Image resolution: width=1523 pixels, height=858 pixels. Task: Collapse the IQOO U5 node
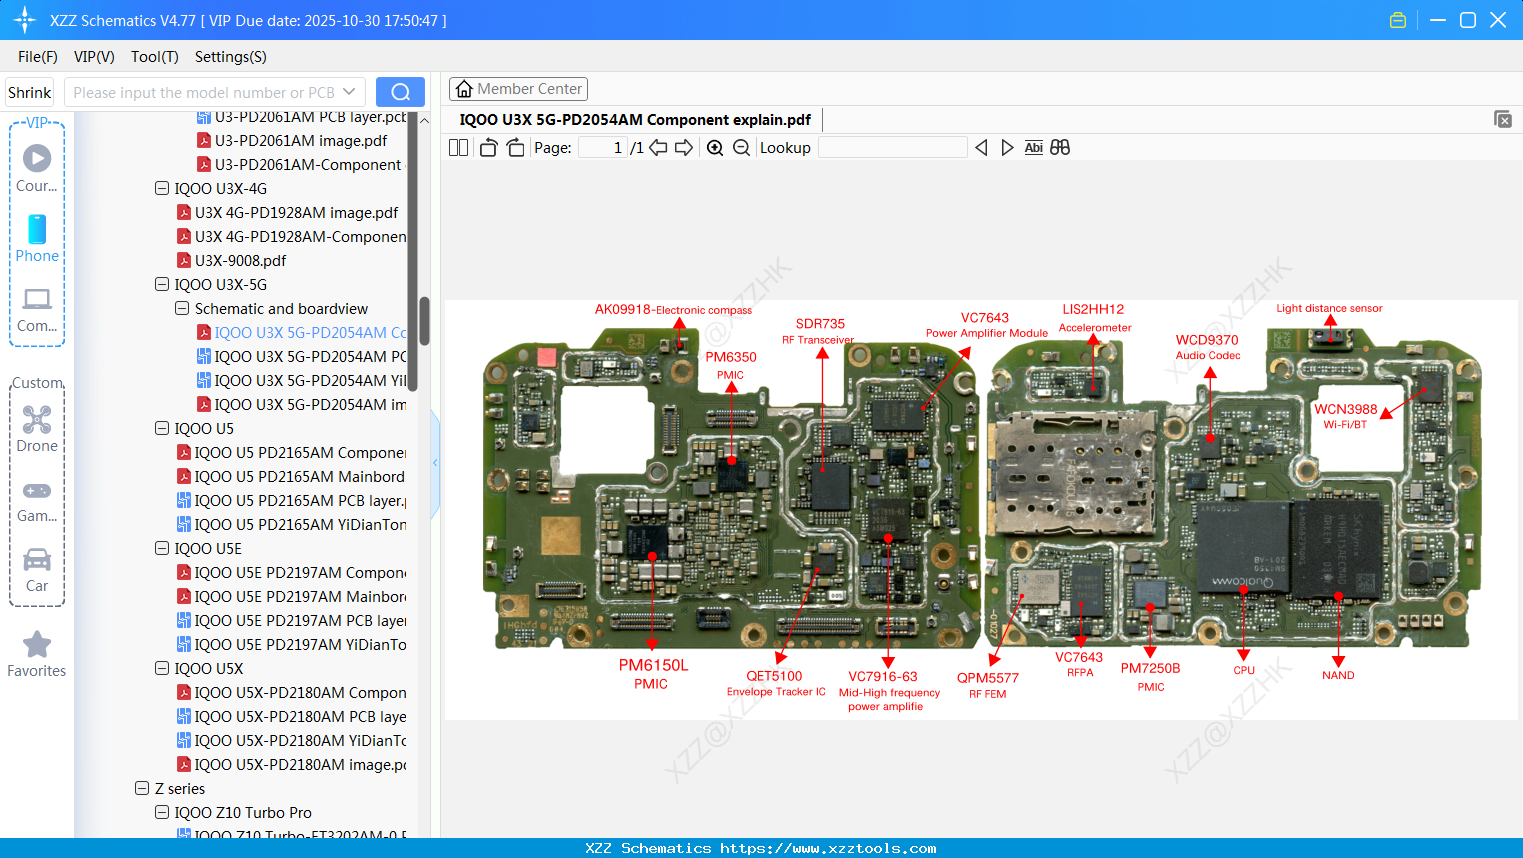162,428
